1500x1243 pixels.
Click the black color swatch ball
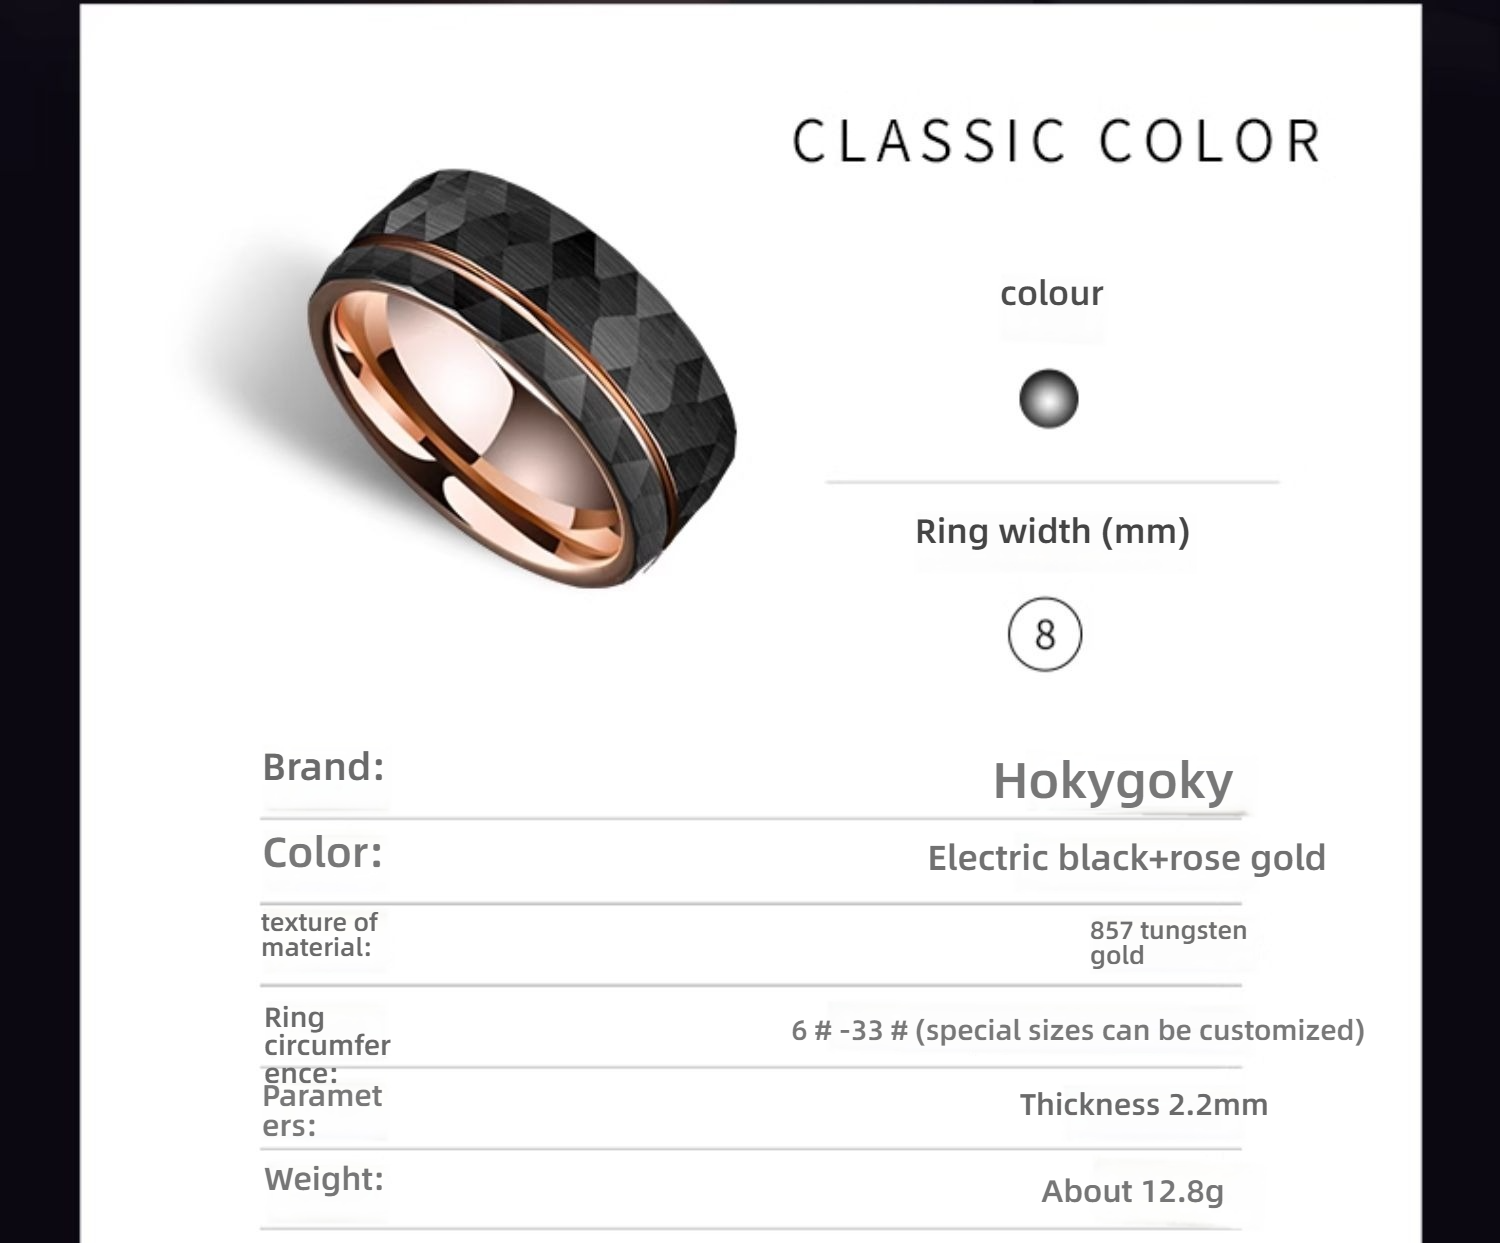coord(1048,399)
